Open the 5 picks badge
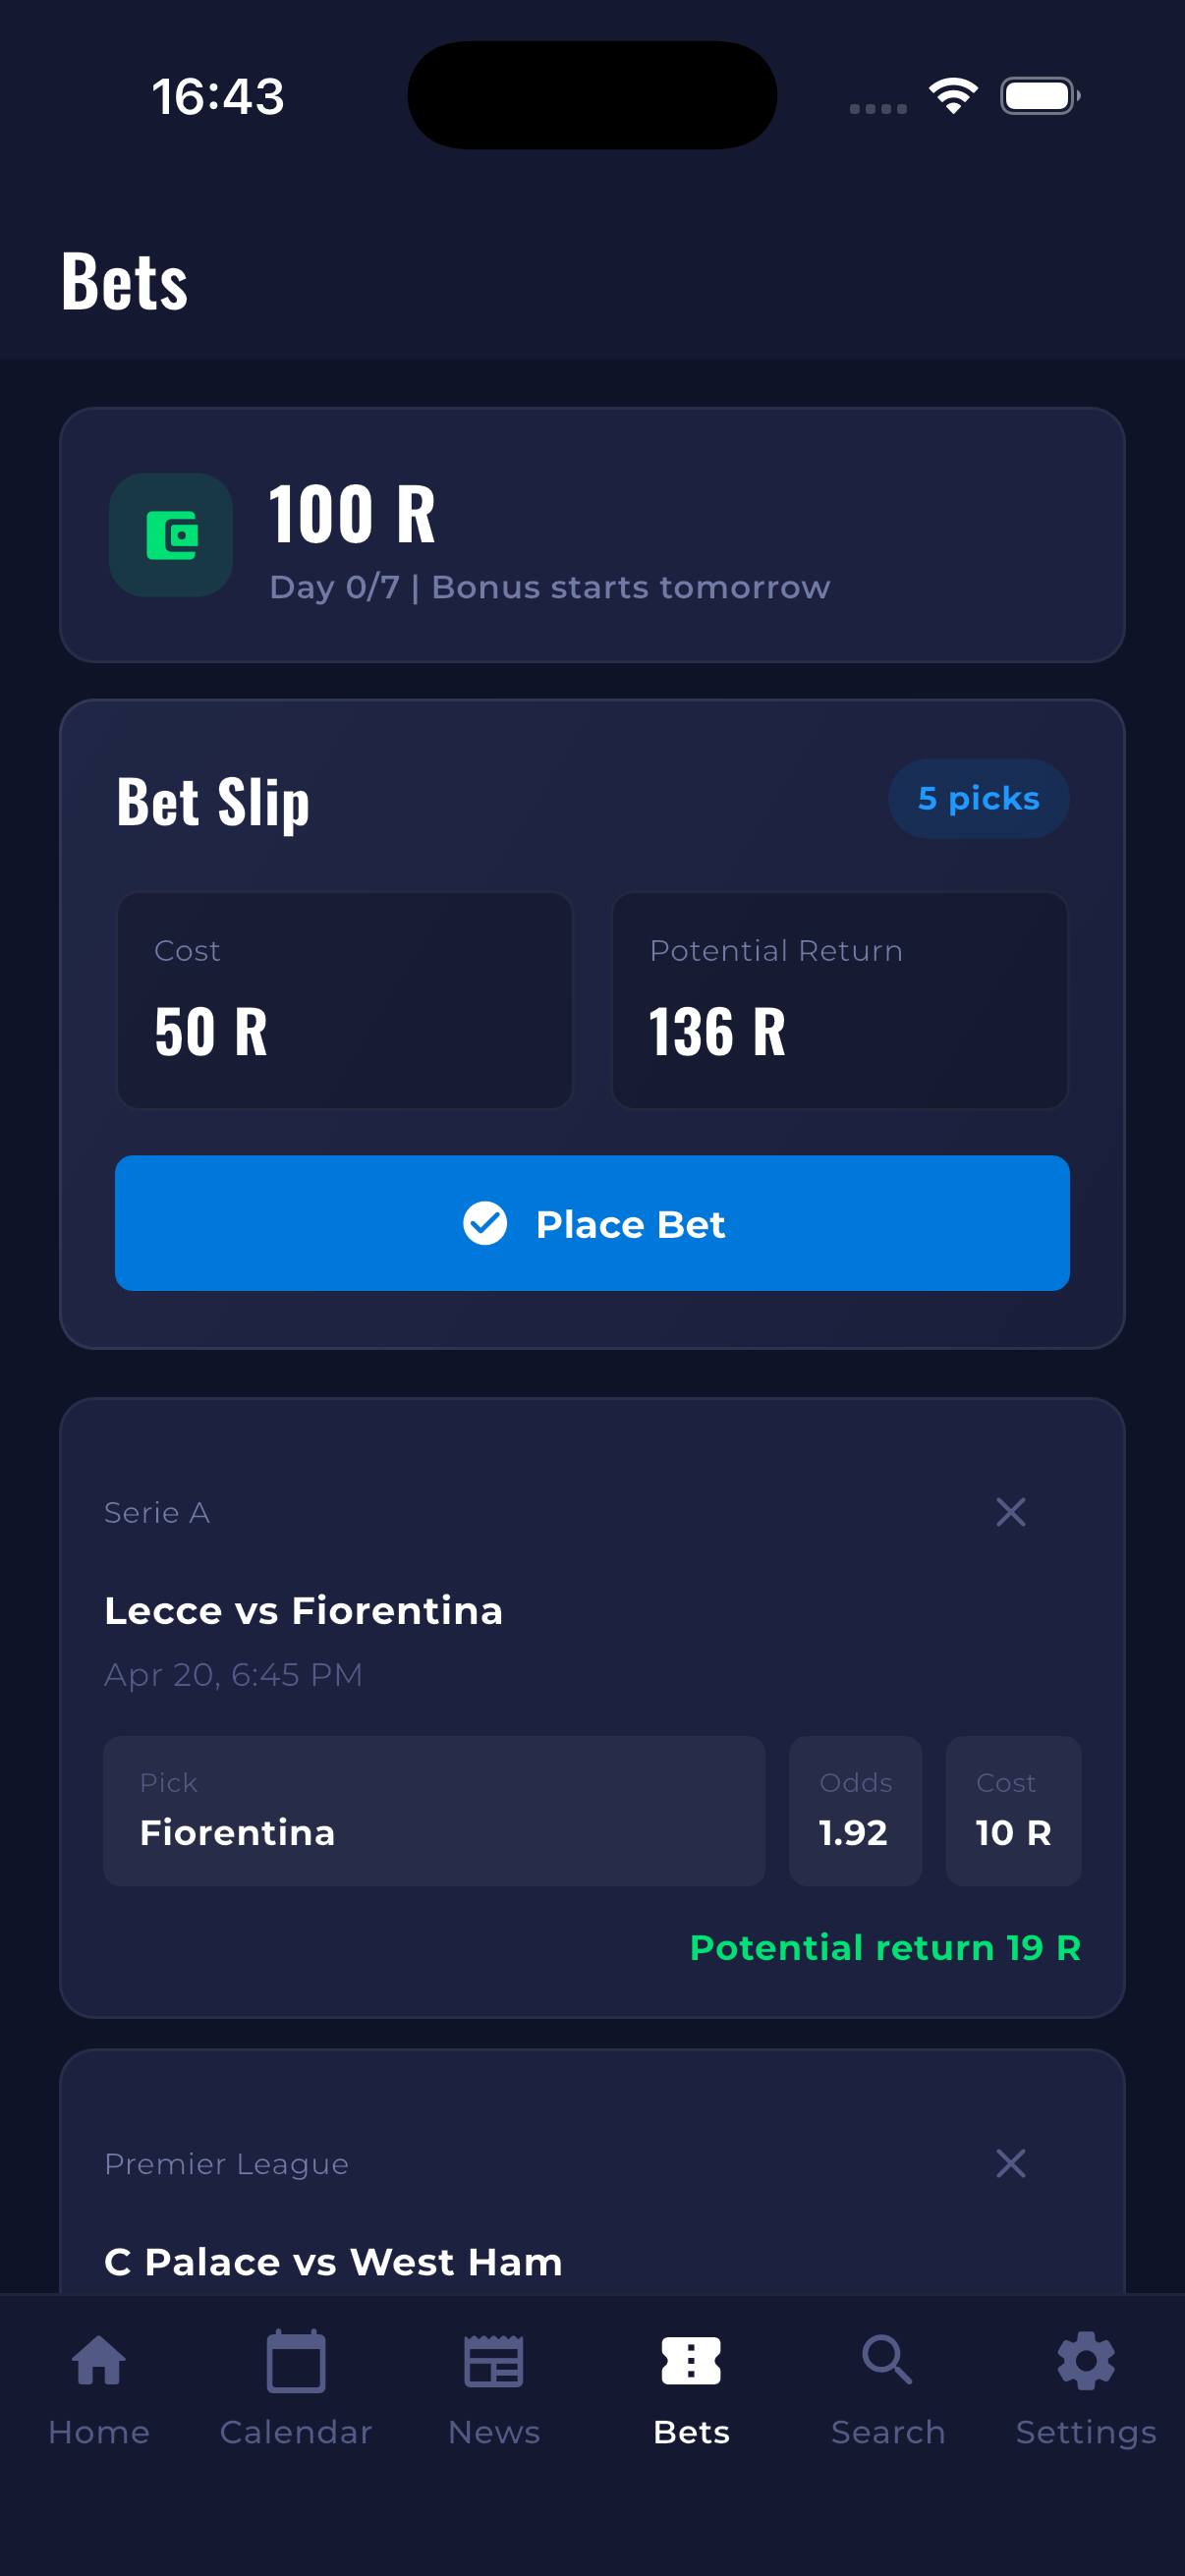Image resolution: width=1185 pixels, height=2576 pixels. point(979,798)
